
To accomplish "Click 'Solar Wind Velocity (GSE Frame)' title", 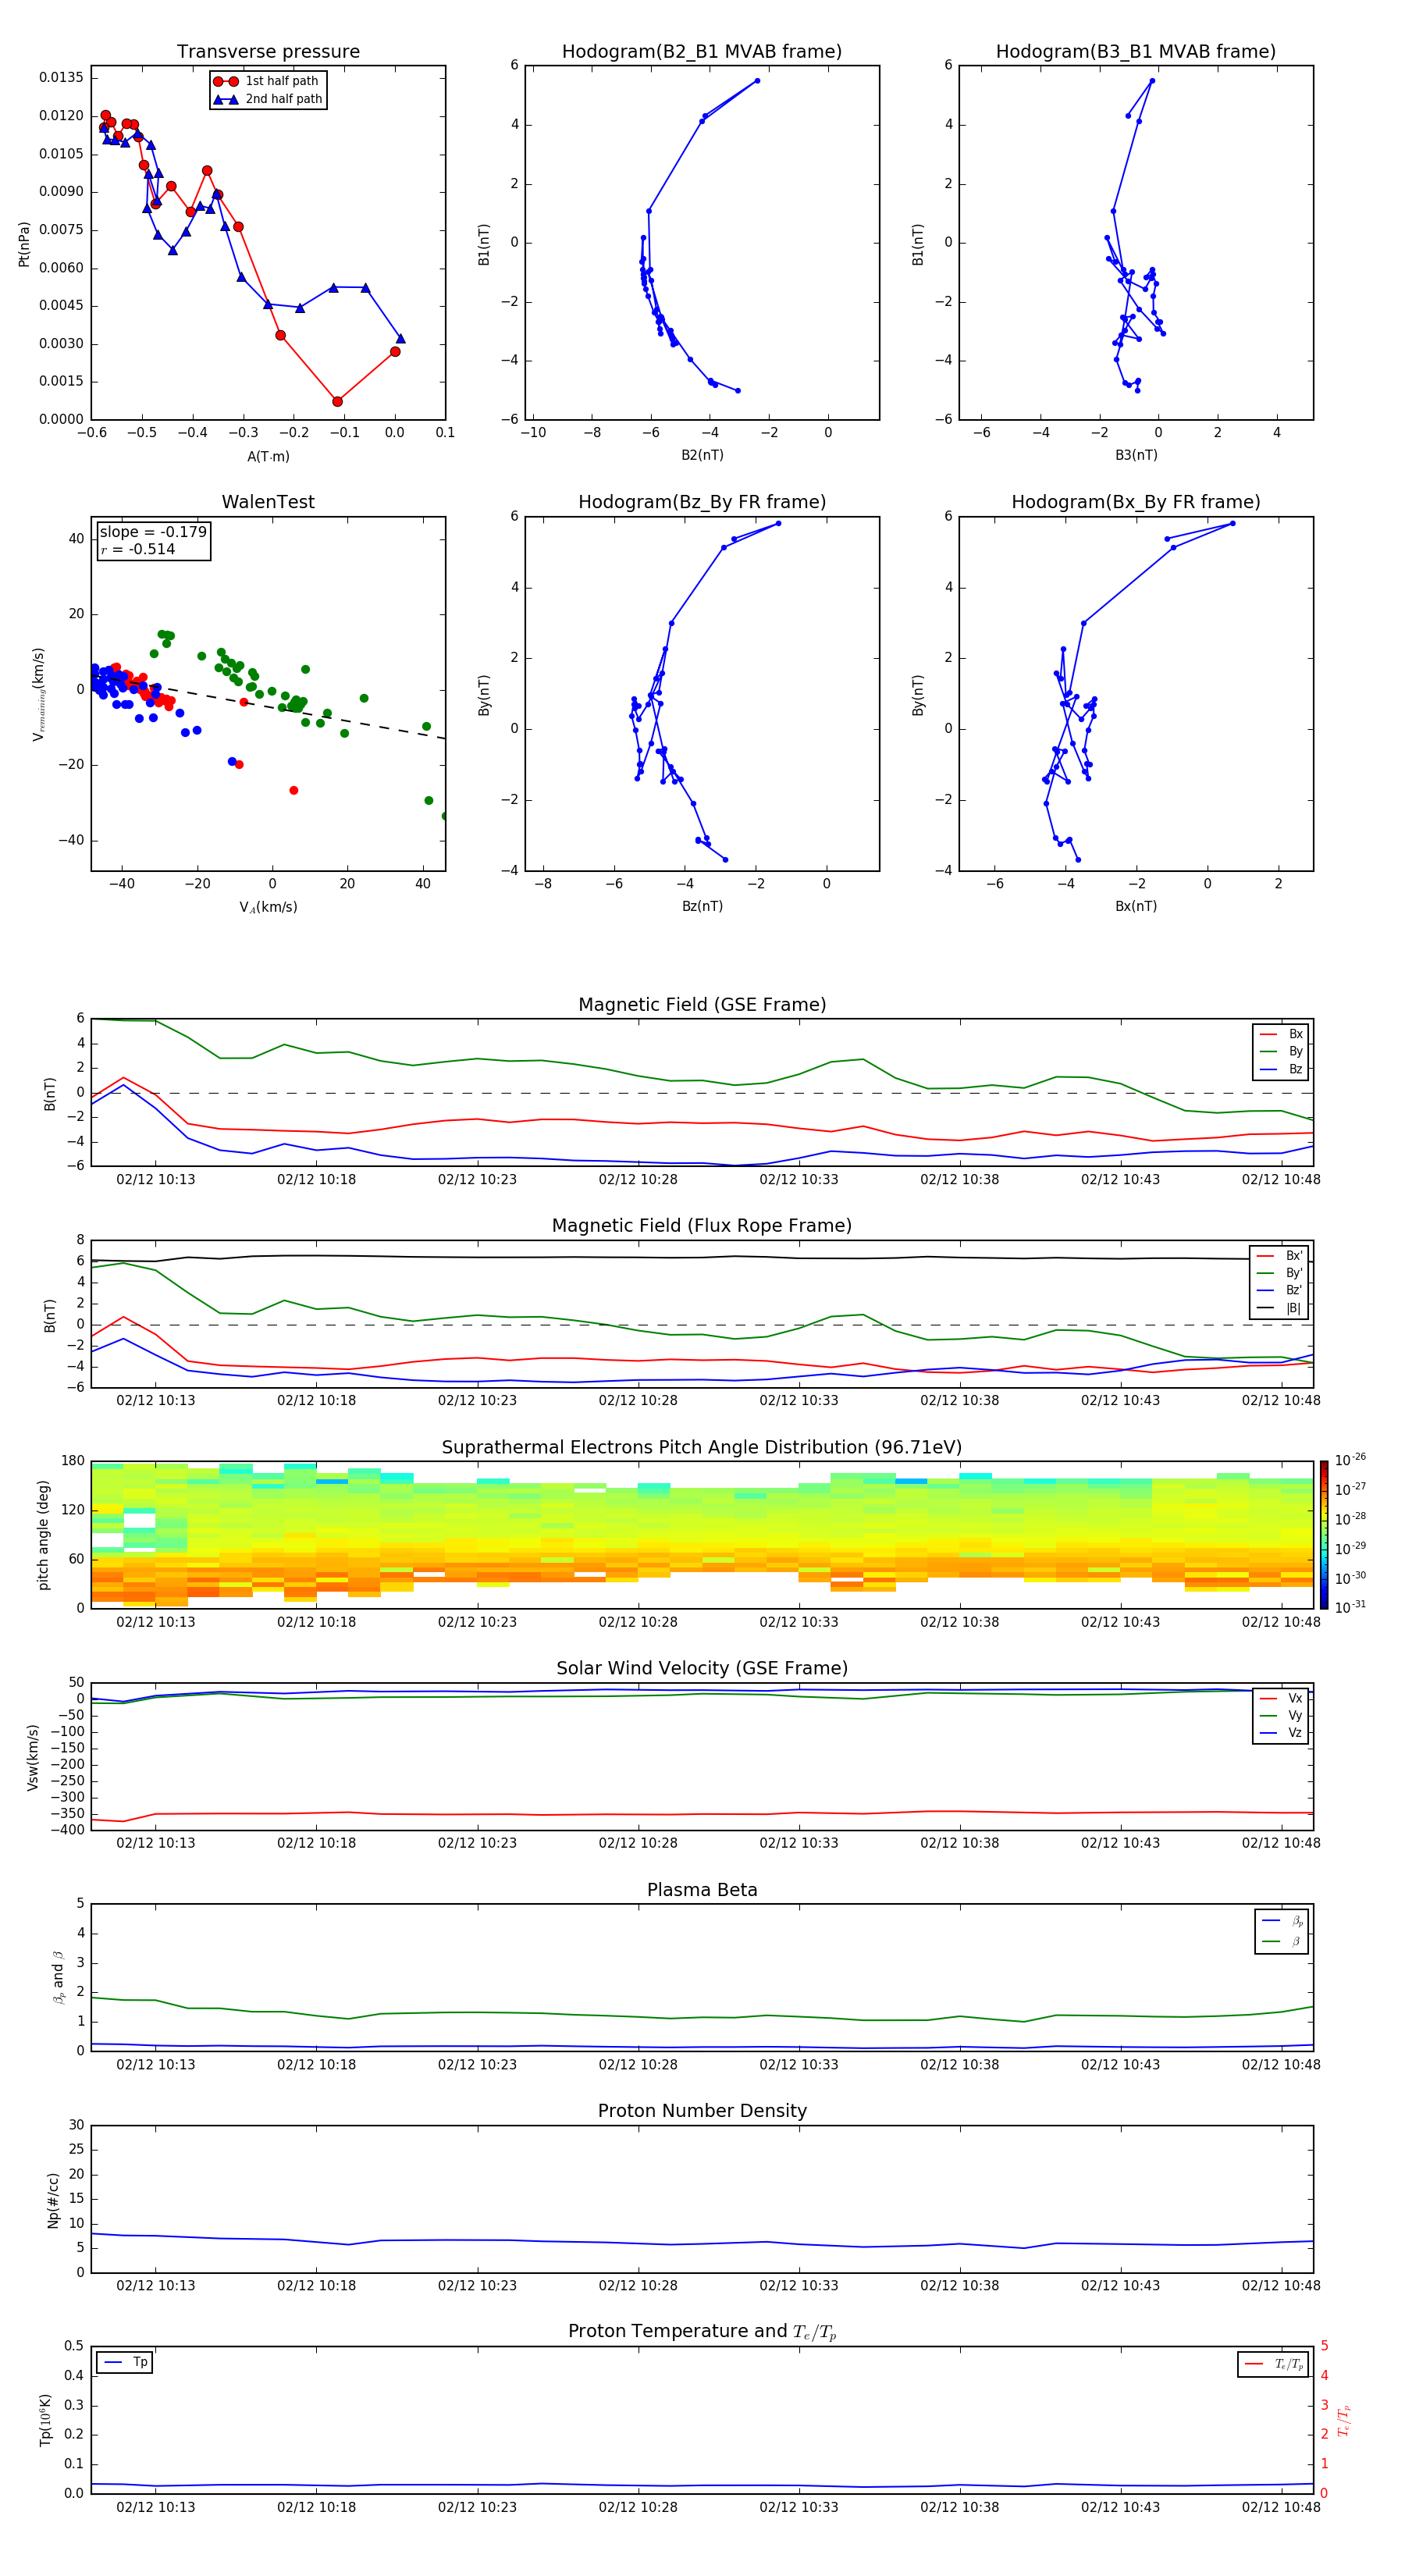I will coord(702,1669).
